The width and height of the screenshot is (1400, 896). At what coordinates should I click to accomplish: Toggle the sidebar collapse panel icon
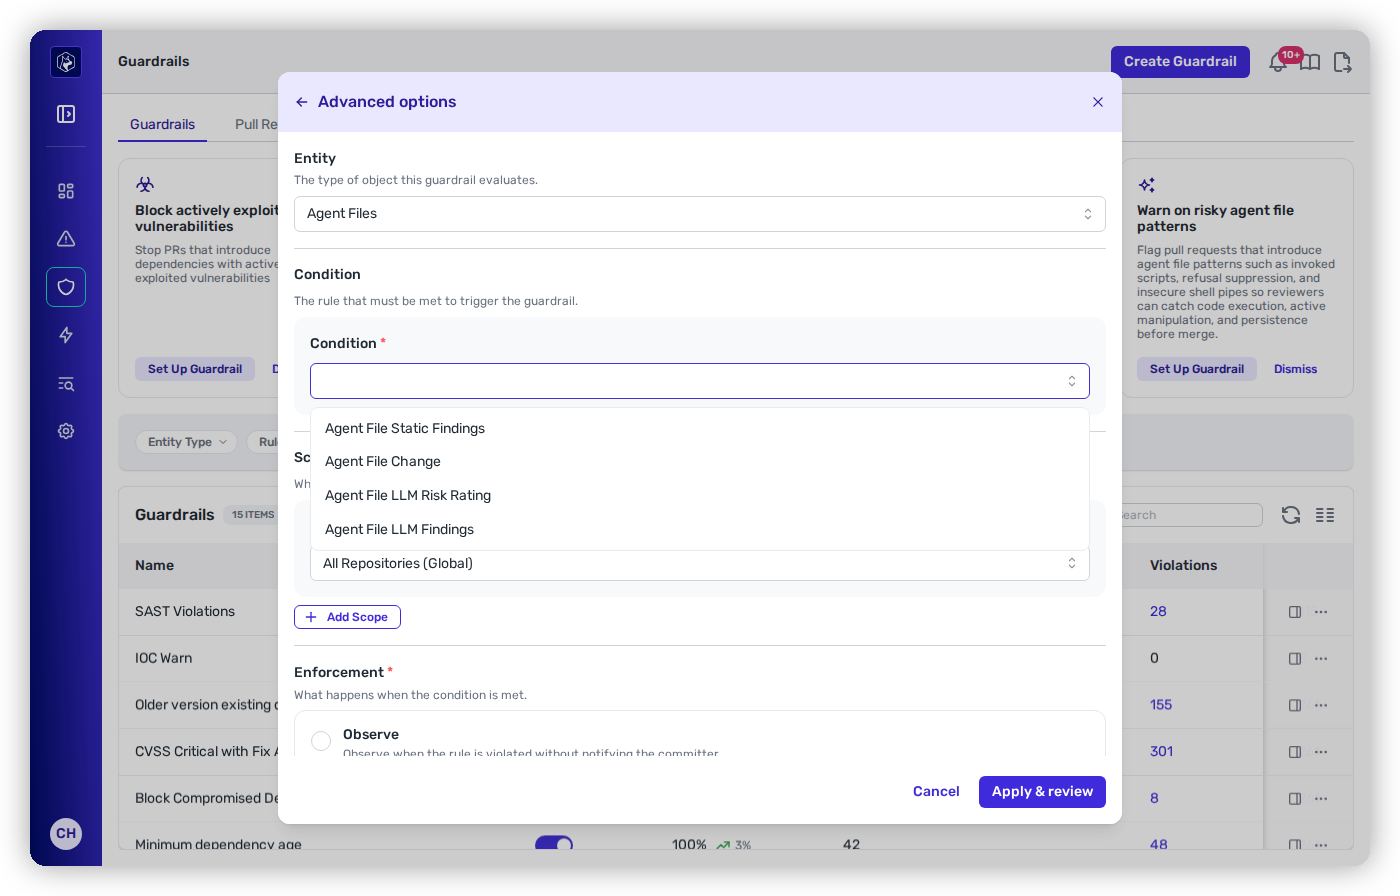point(66,114)
